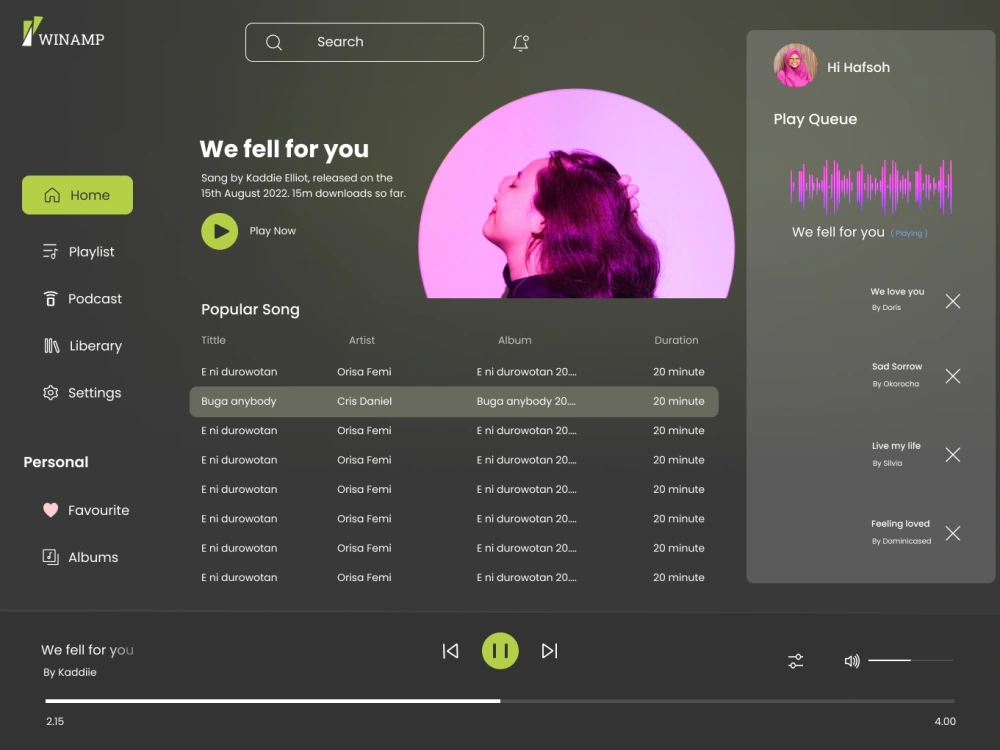This screenshot has width=1000, height=750.
Task: Go to Home menu item
Action: pos(77,195)
